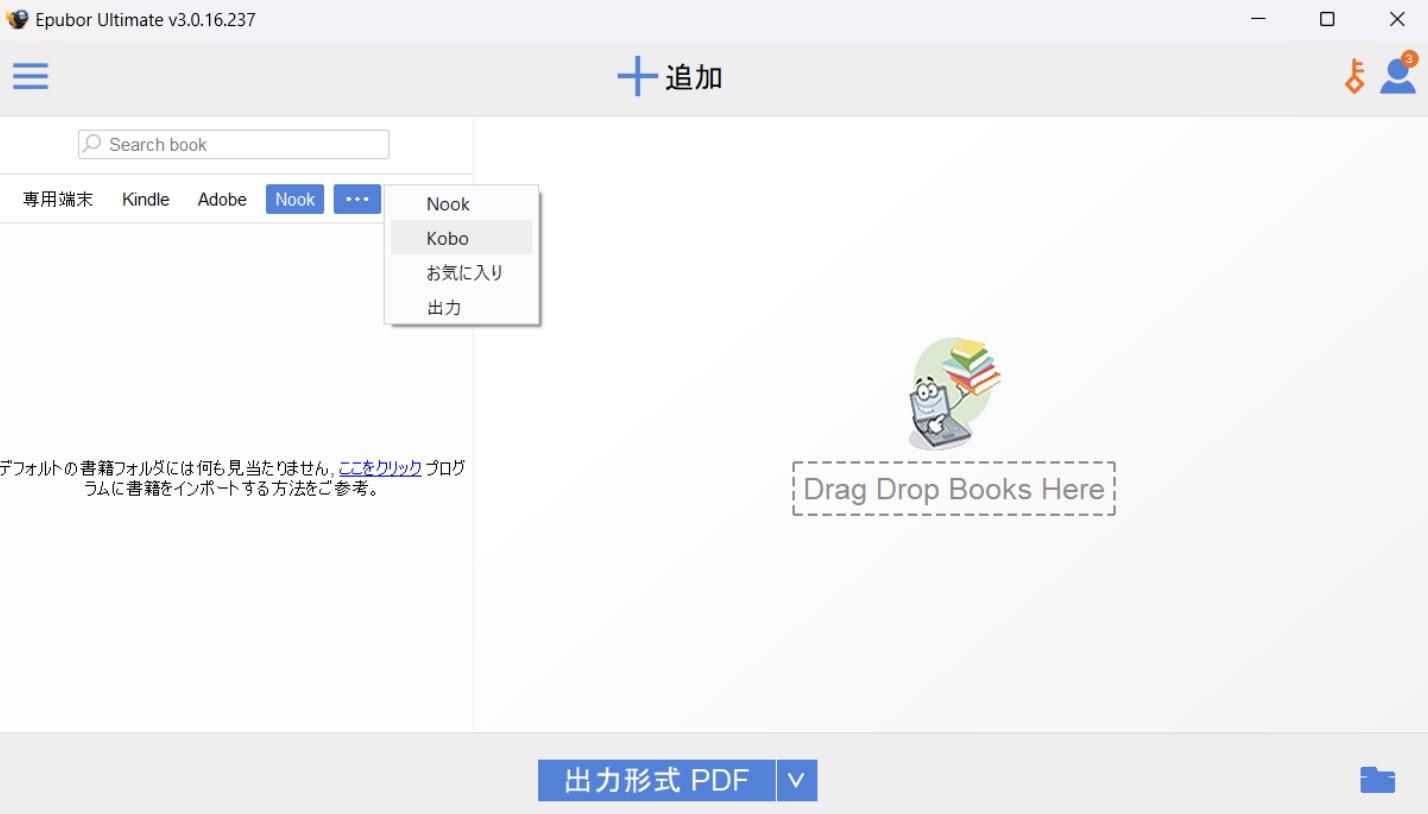Switch to the Kindle tab
This screenshot has height=814, width=1428.
coord(146,199)
